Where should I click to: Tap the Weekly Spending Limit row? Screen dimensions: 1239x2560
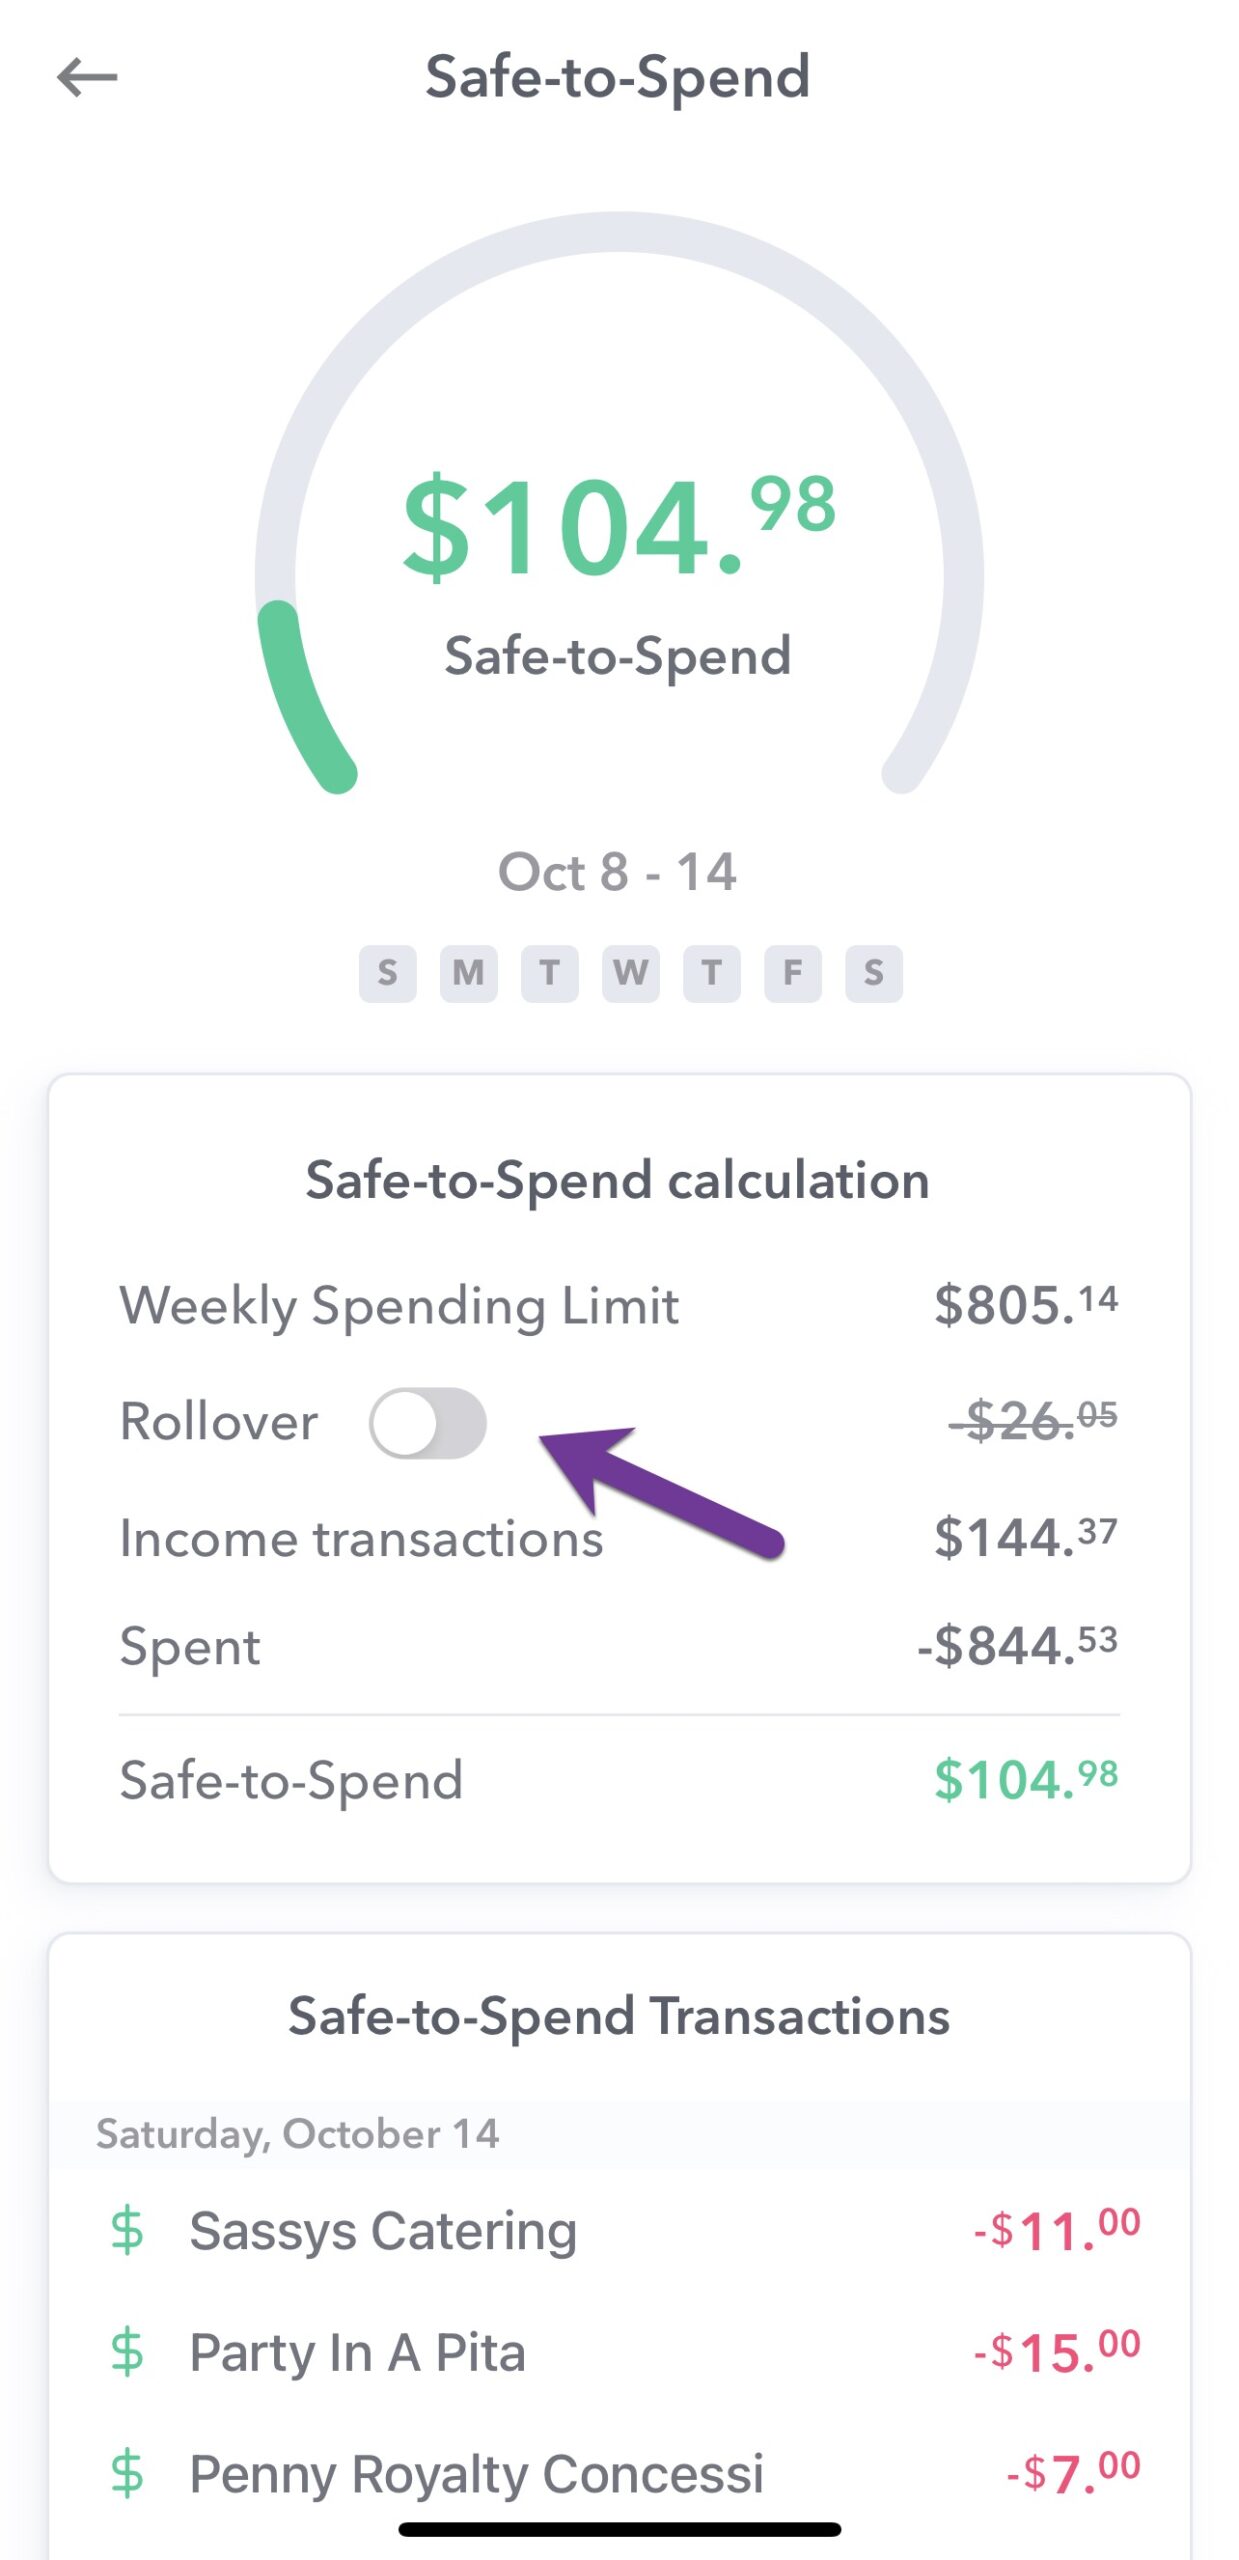[618, 1305]
